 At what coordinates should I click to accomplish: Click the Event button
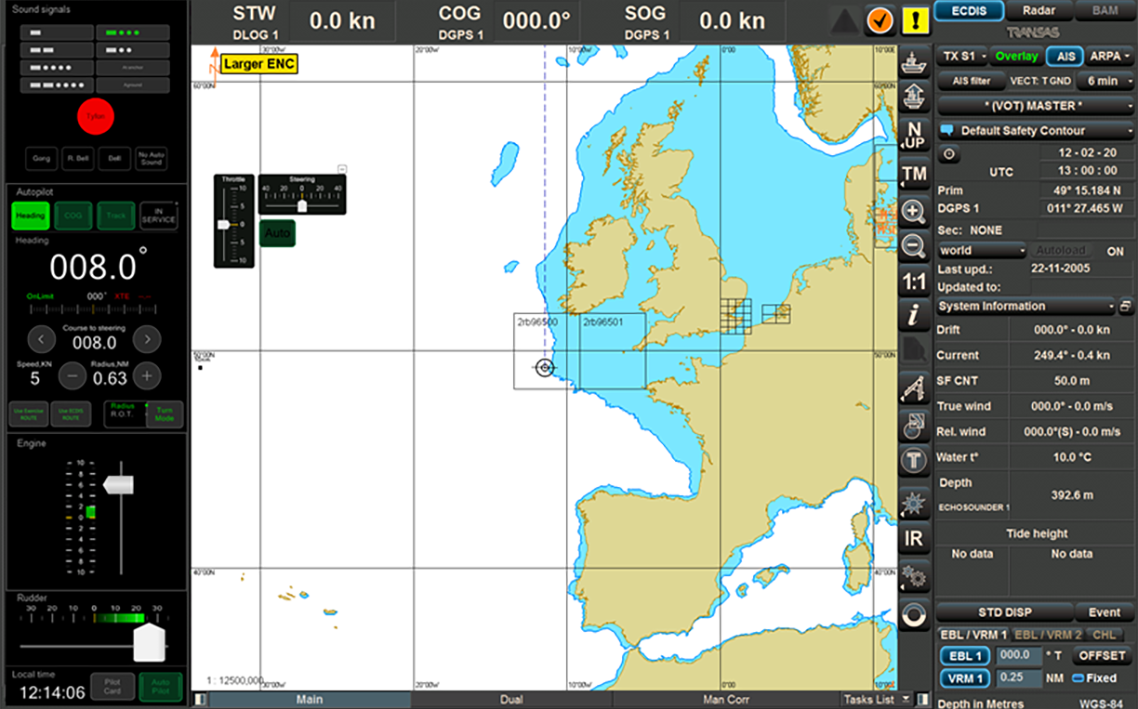[x=1104, y=612]
